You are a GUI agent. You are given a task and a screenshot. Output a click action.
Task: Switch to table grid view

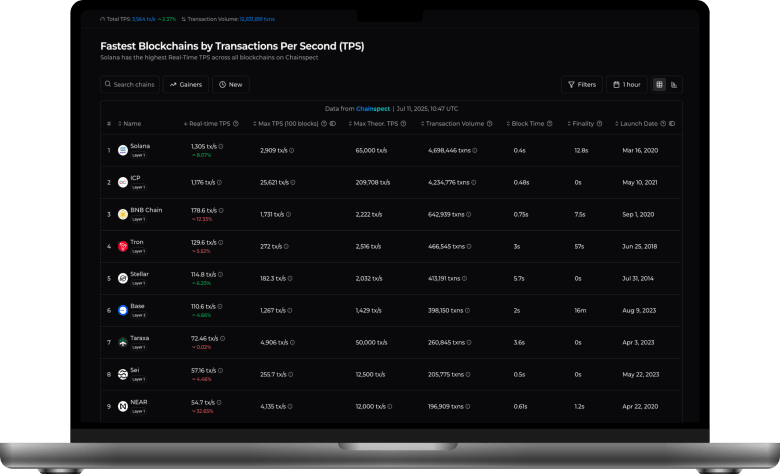pos(659,85)
